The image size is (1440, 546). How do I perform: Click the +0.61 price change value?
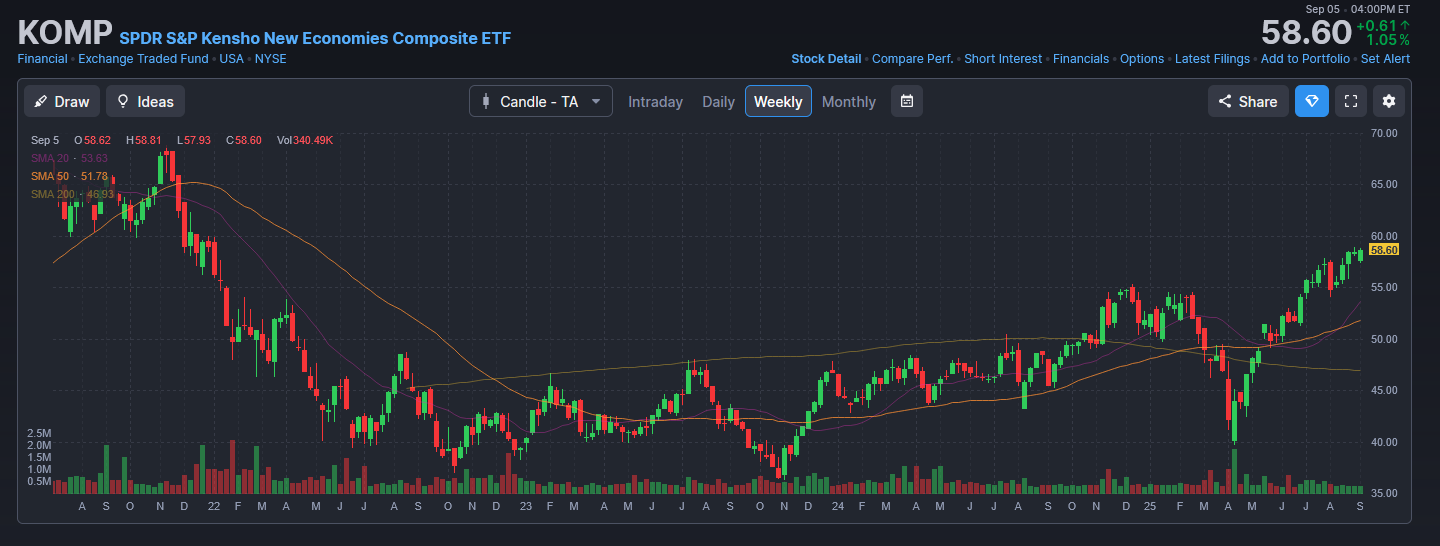(x=1377, y=26)
